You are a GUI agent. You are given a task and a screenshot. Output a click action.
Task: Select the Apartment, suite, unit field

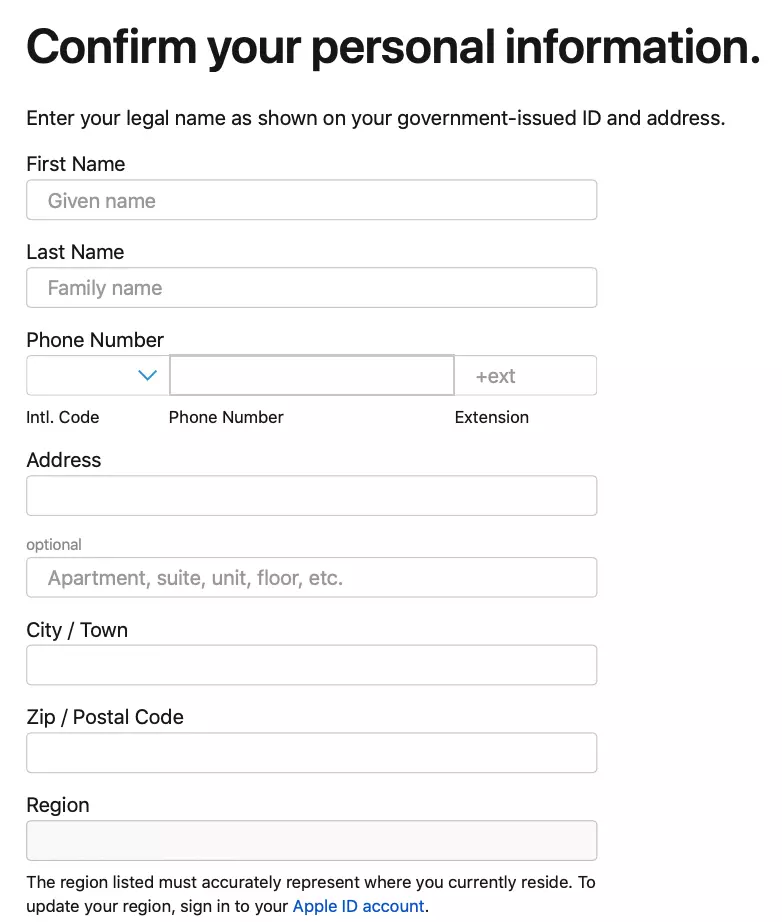[x=312, y=577]
